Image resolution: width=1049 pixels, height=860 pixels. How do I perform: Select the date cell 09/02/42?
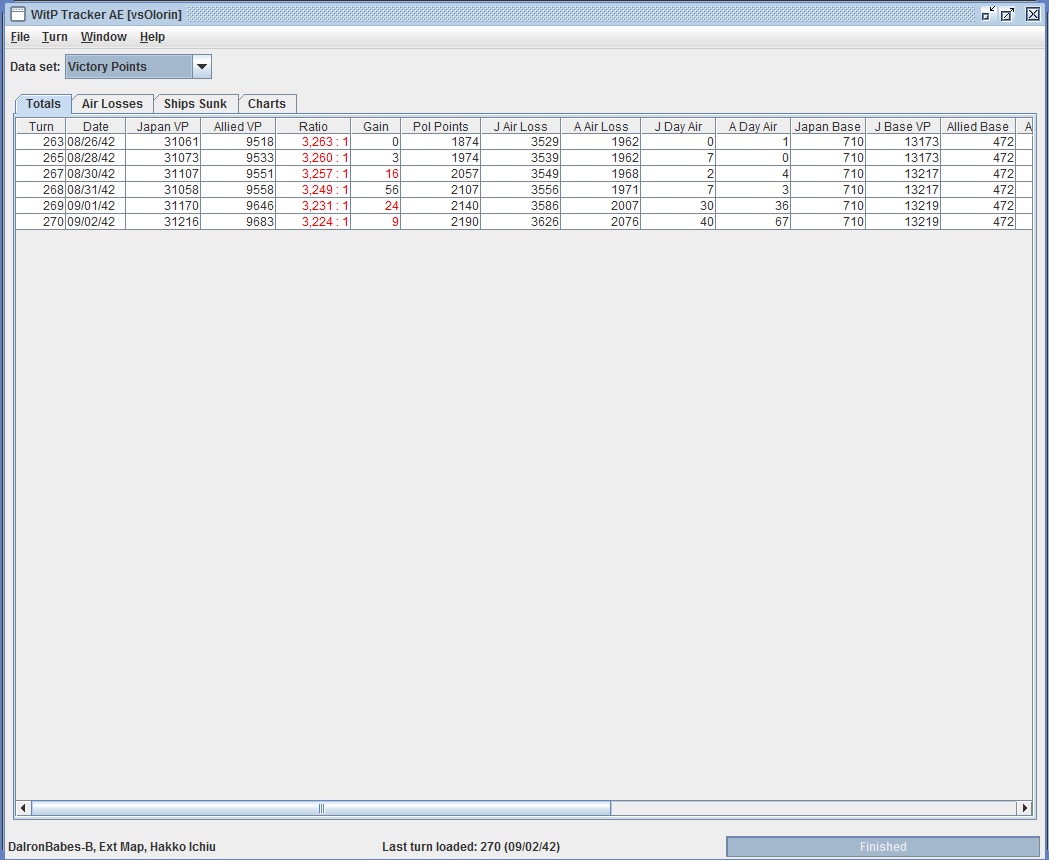click(x=96, y=222)
